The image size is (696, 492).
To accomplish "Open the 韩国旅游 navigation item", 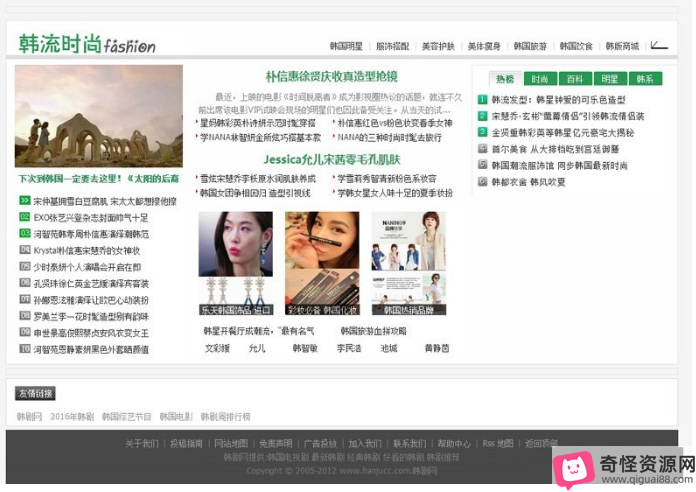I will (530, 46).
